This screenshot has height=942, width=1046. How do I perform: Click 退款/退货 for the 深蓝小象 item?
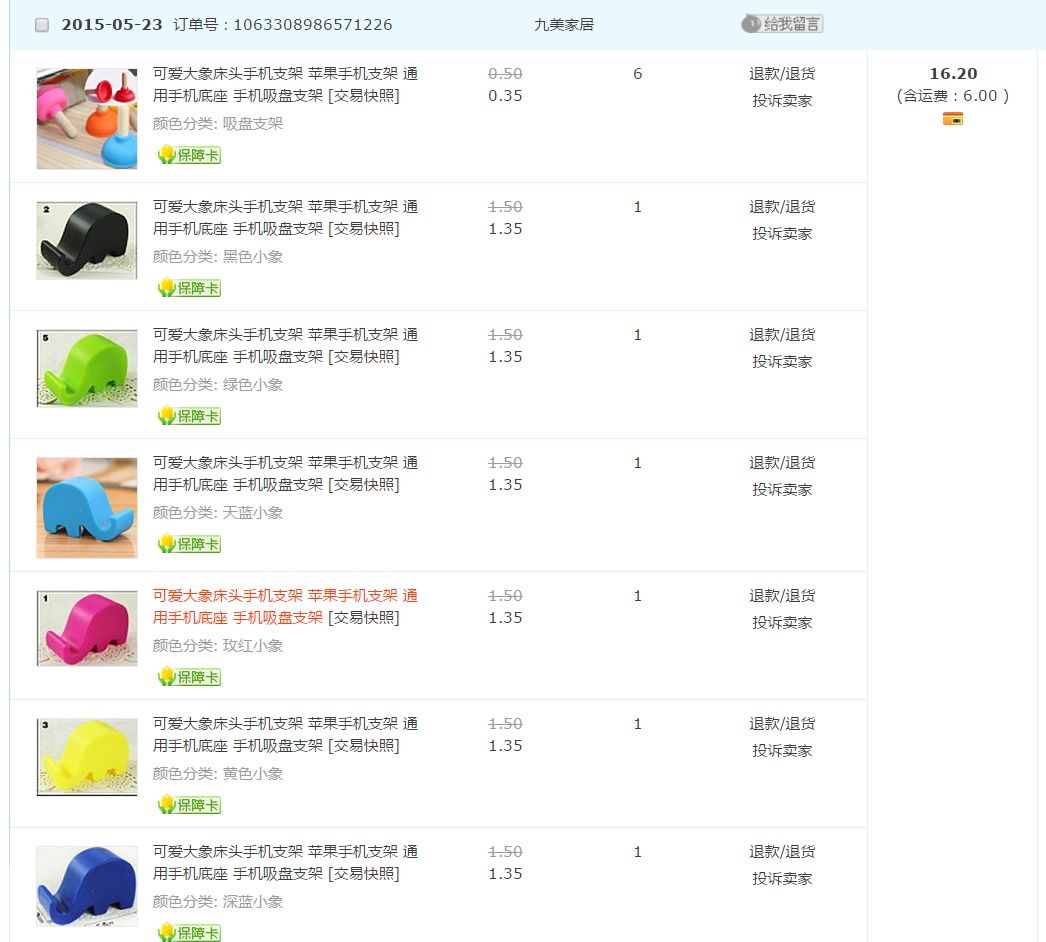(x=782, y=851)
